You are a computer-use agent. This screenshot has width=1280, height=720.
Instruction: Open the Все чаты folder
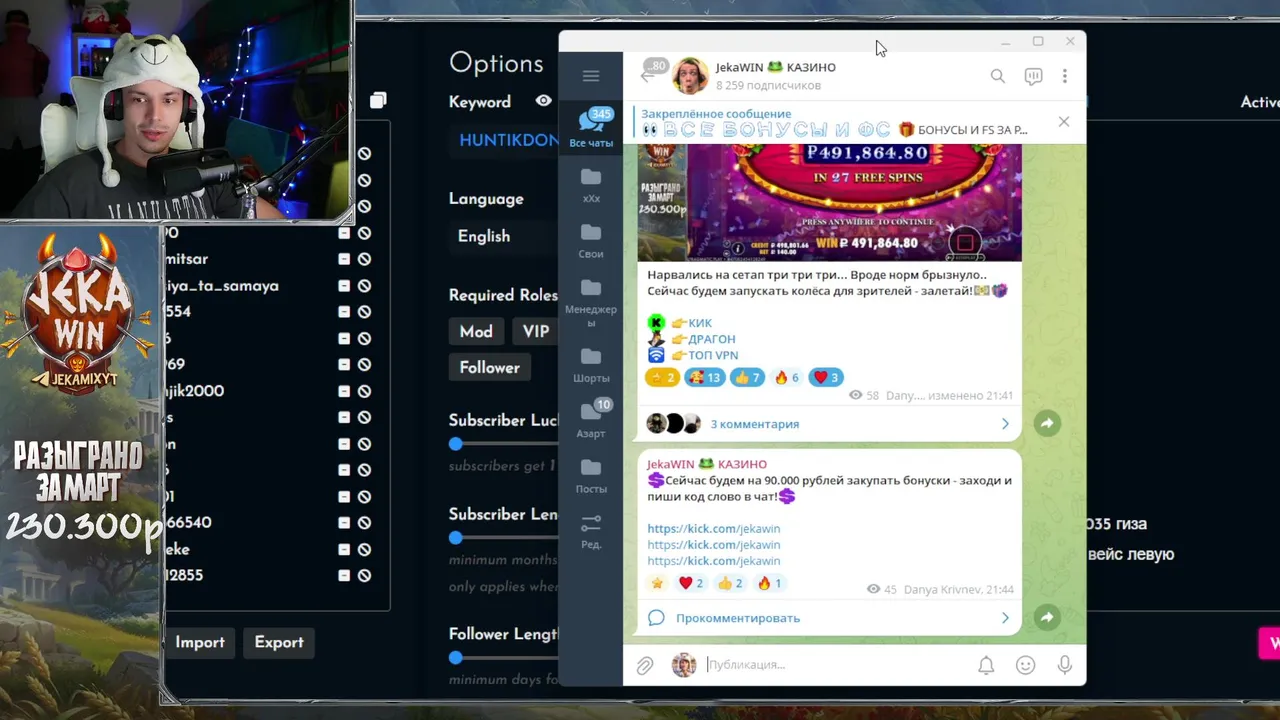591,128
